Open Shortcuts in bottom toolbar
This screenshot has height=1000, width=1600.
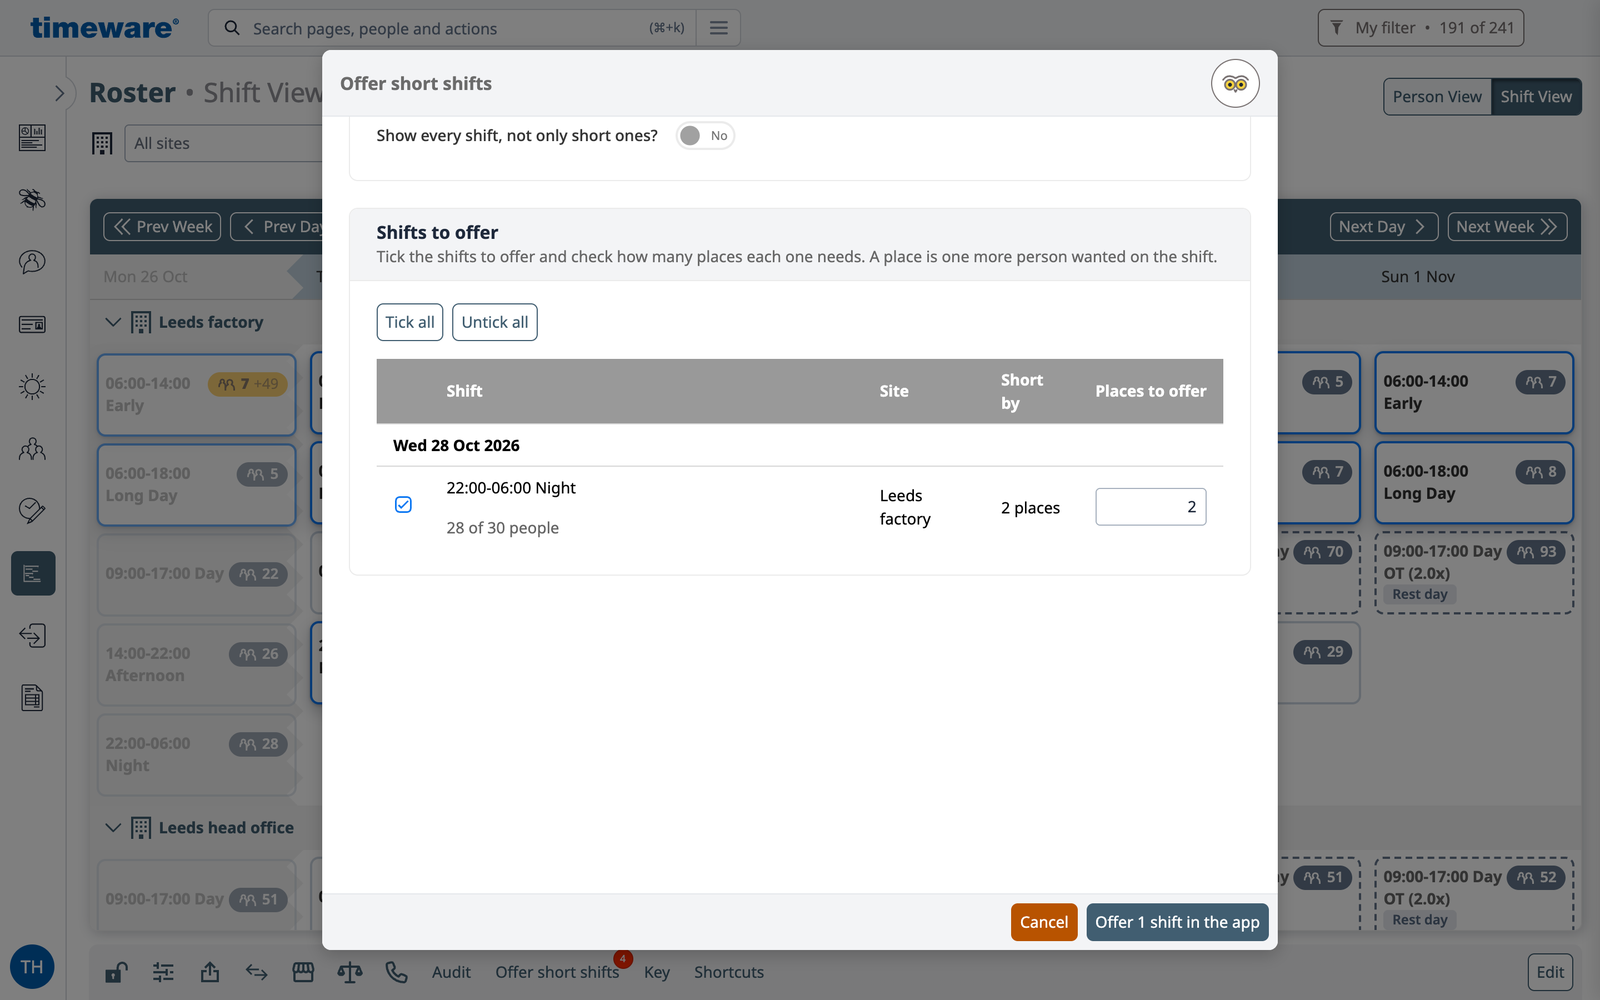[x=729, y=972]
